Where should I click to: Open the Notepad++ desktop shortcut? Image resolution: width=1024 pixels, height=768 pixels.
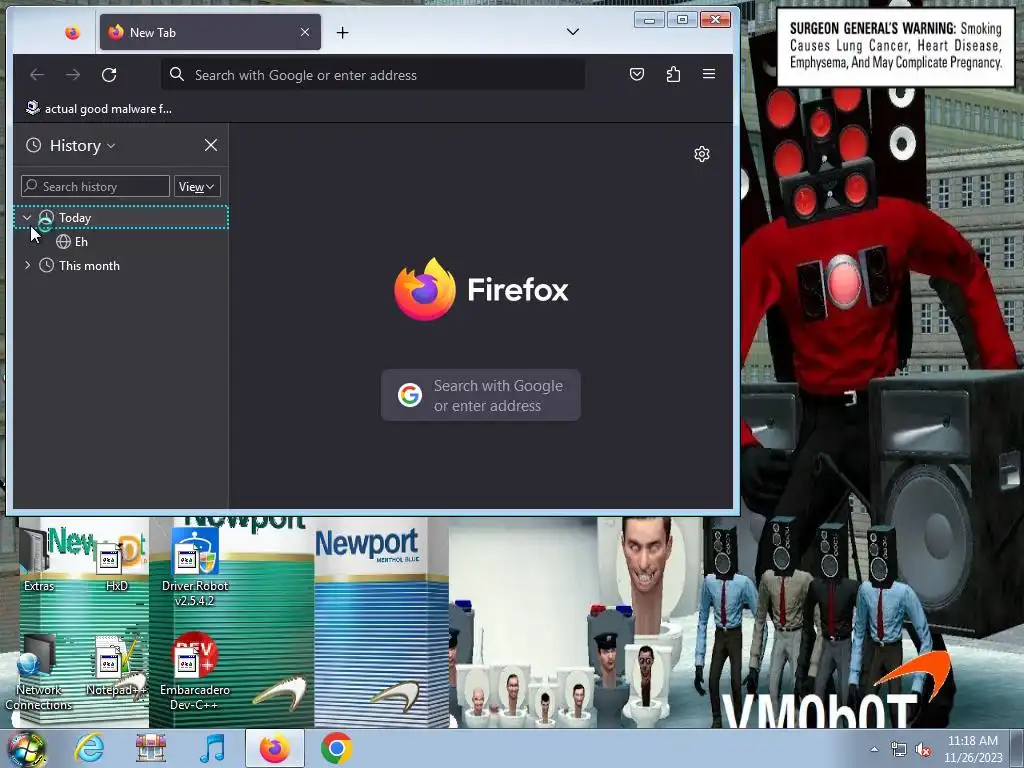click(x=116, y=666)
